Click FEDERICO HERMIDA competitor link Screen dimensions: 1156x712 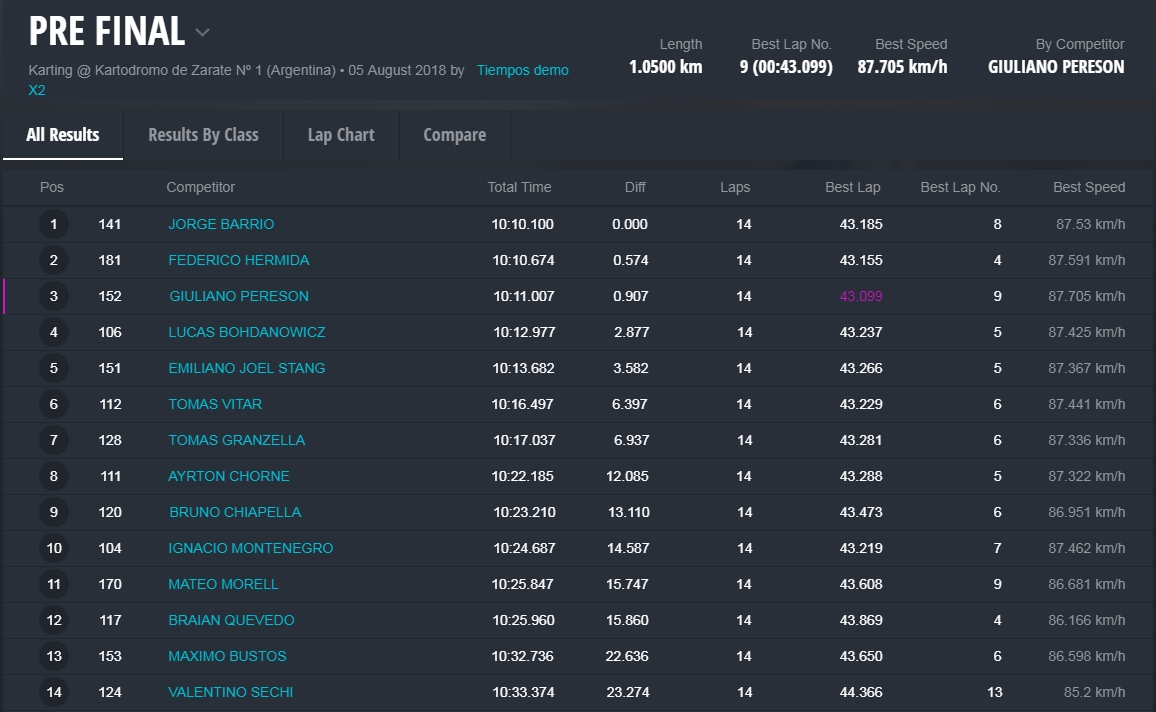(238, 260)
